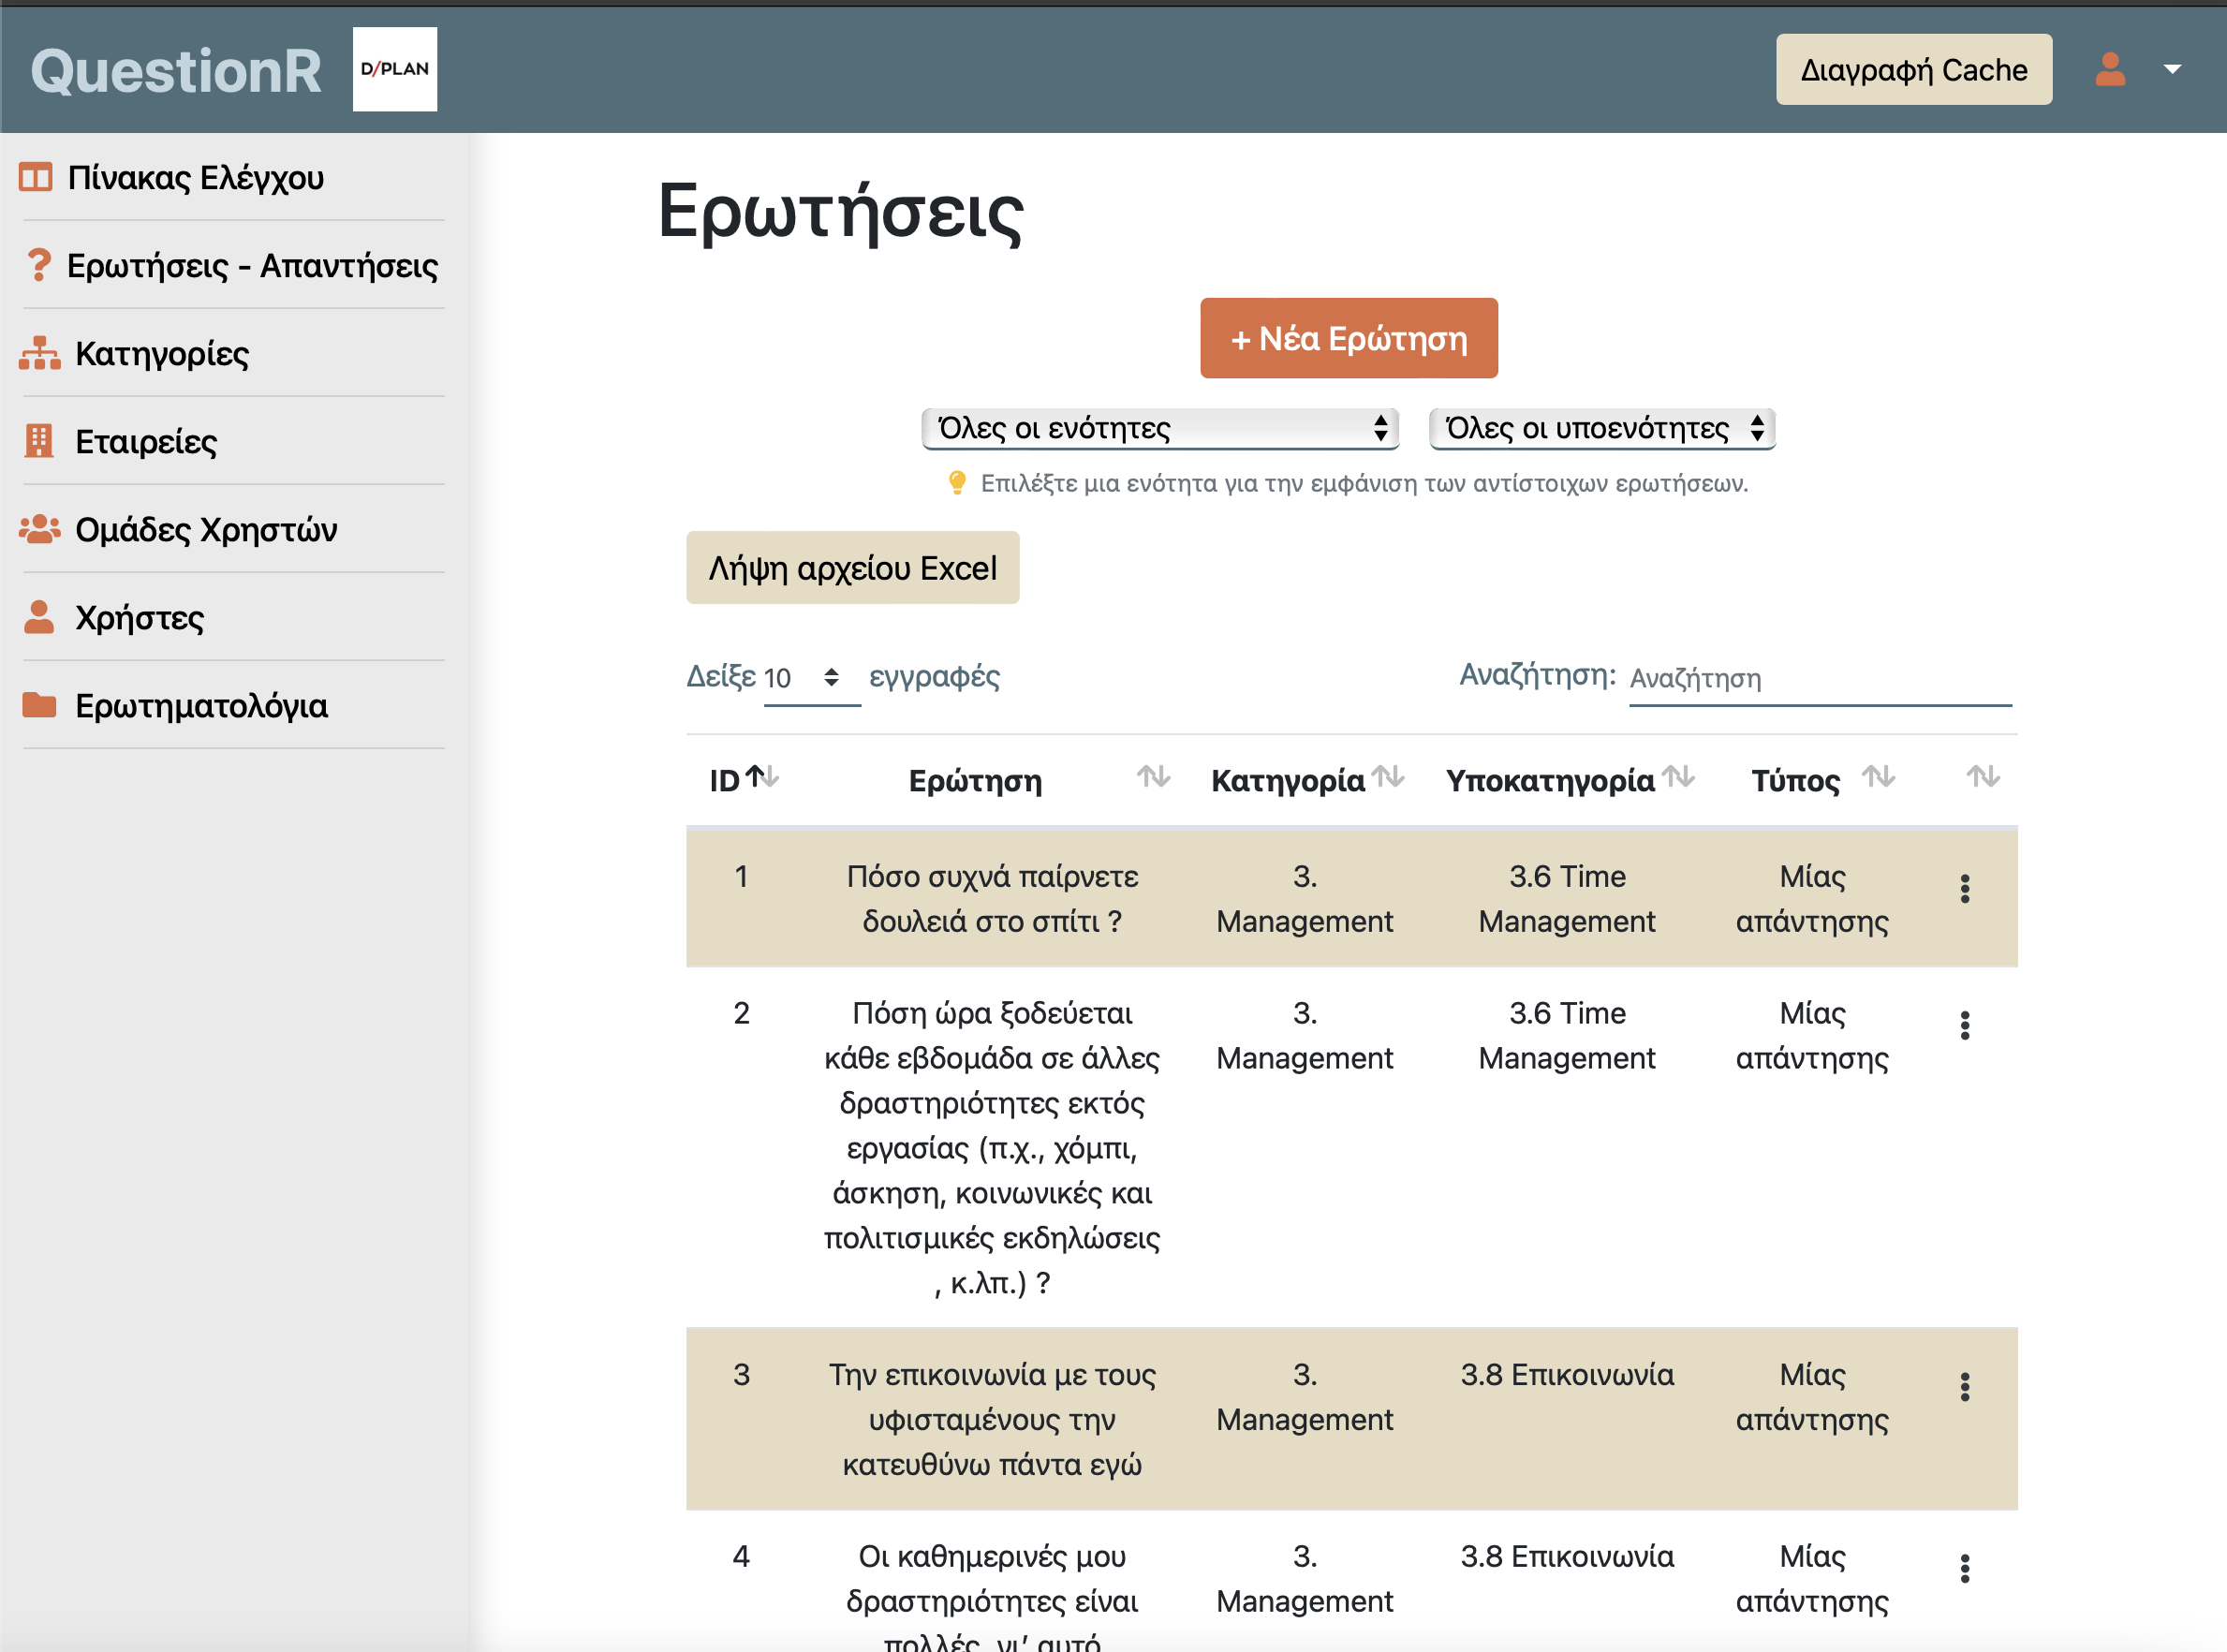Click ID cell '2' in table
The image size is (2227, 1652).
(741, 1013)
